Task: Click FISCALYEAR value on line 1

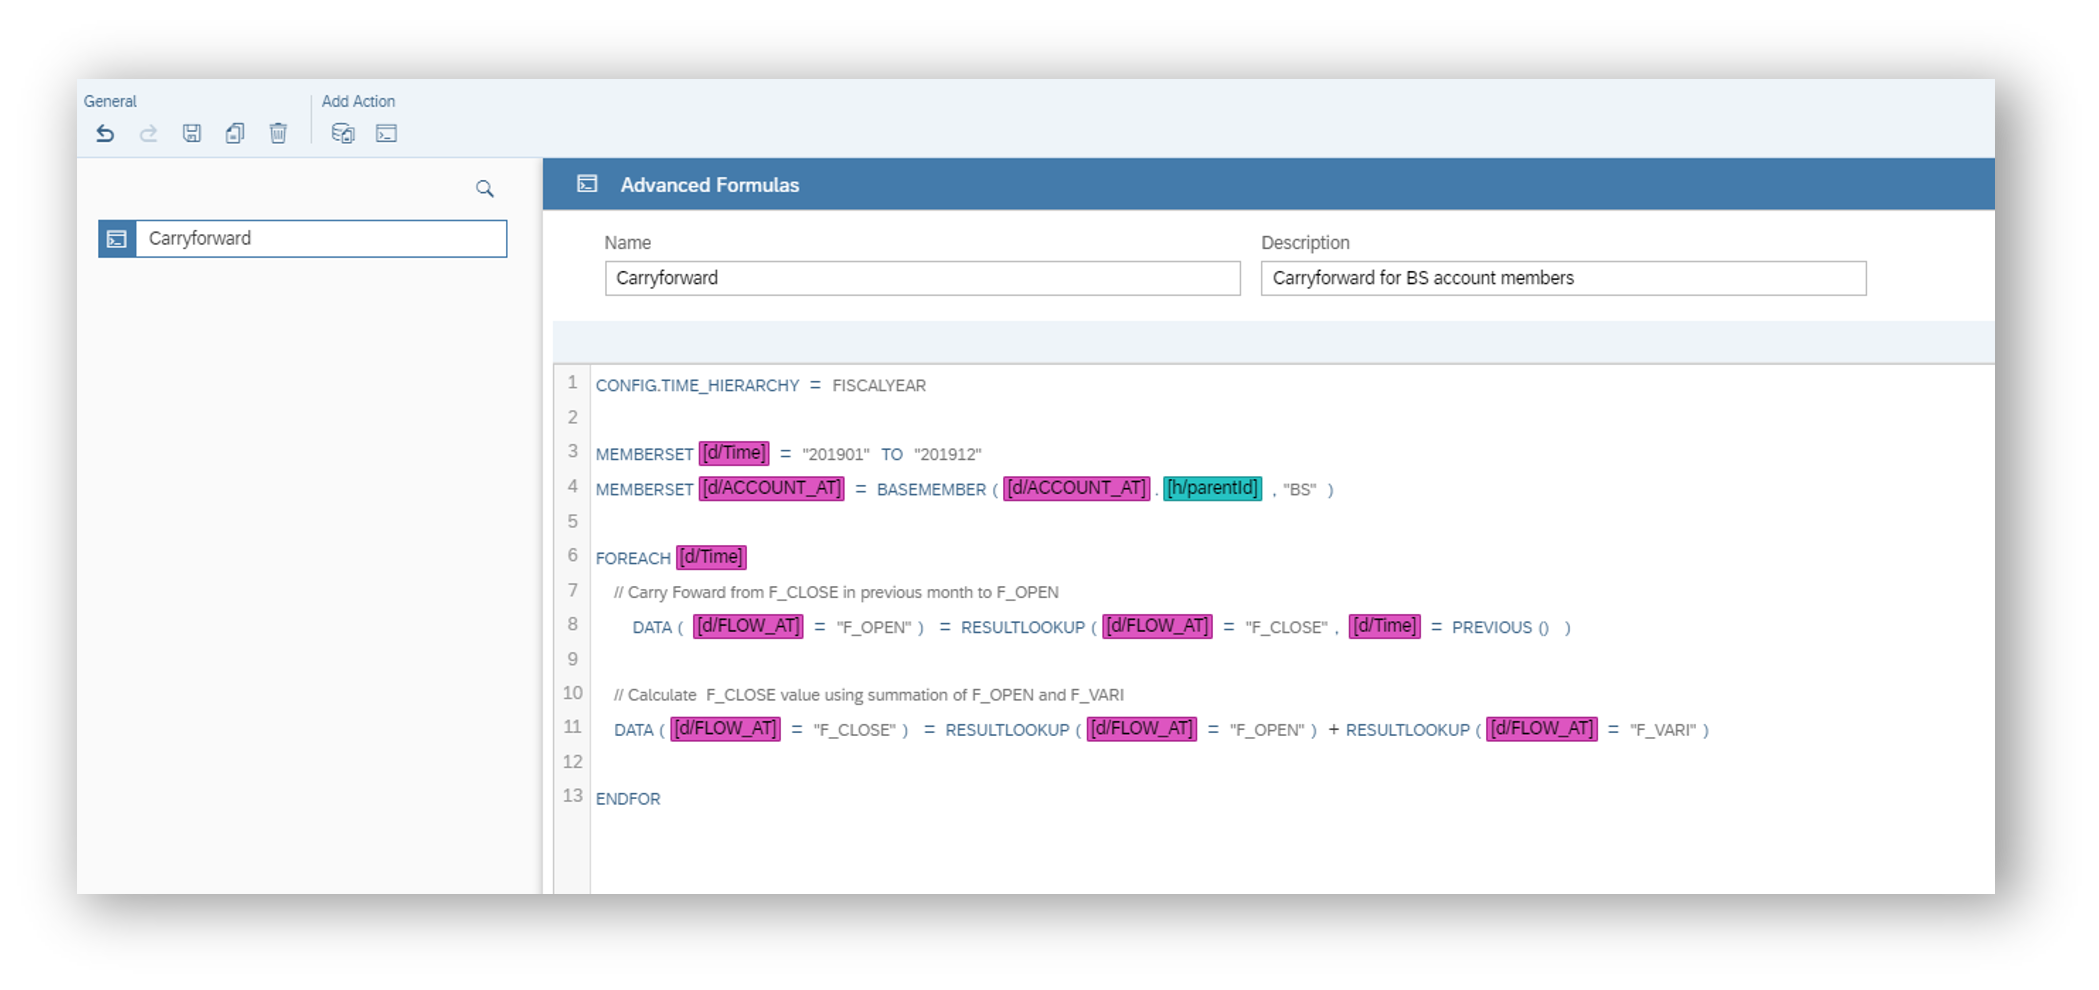Action: [x=879, y=386]
